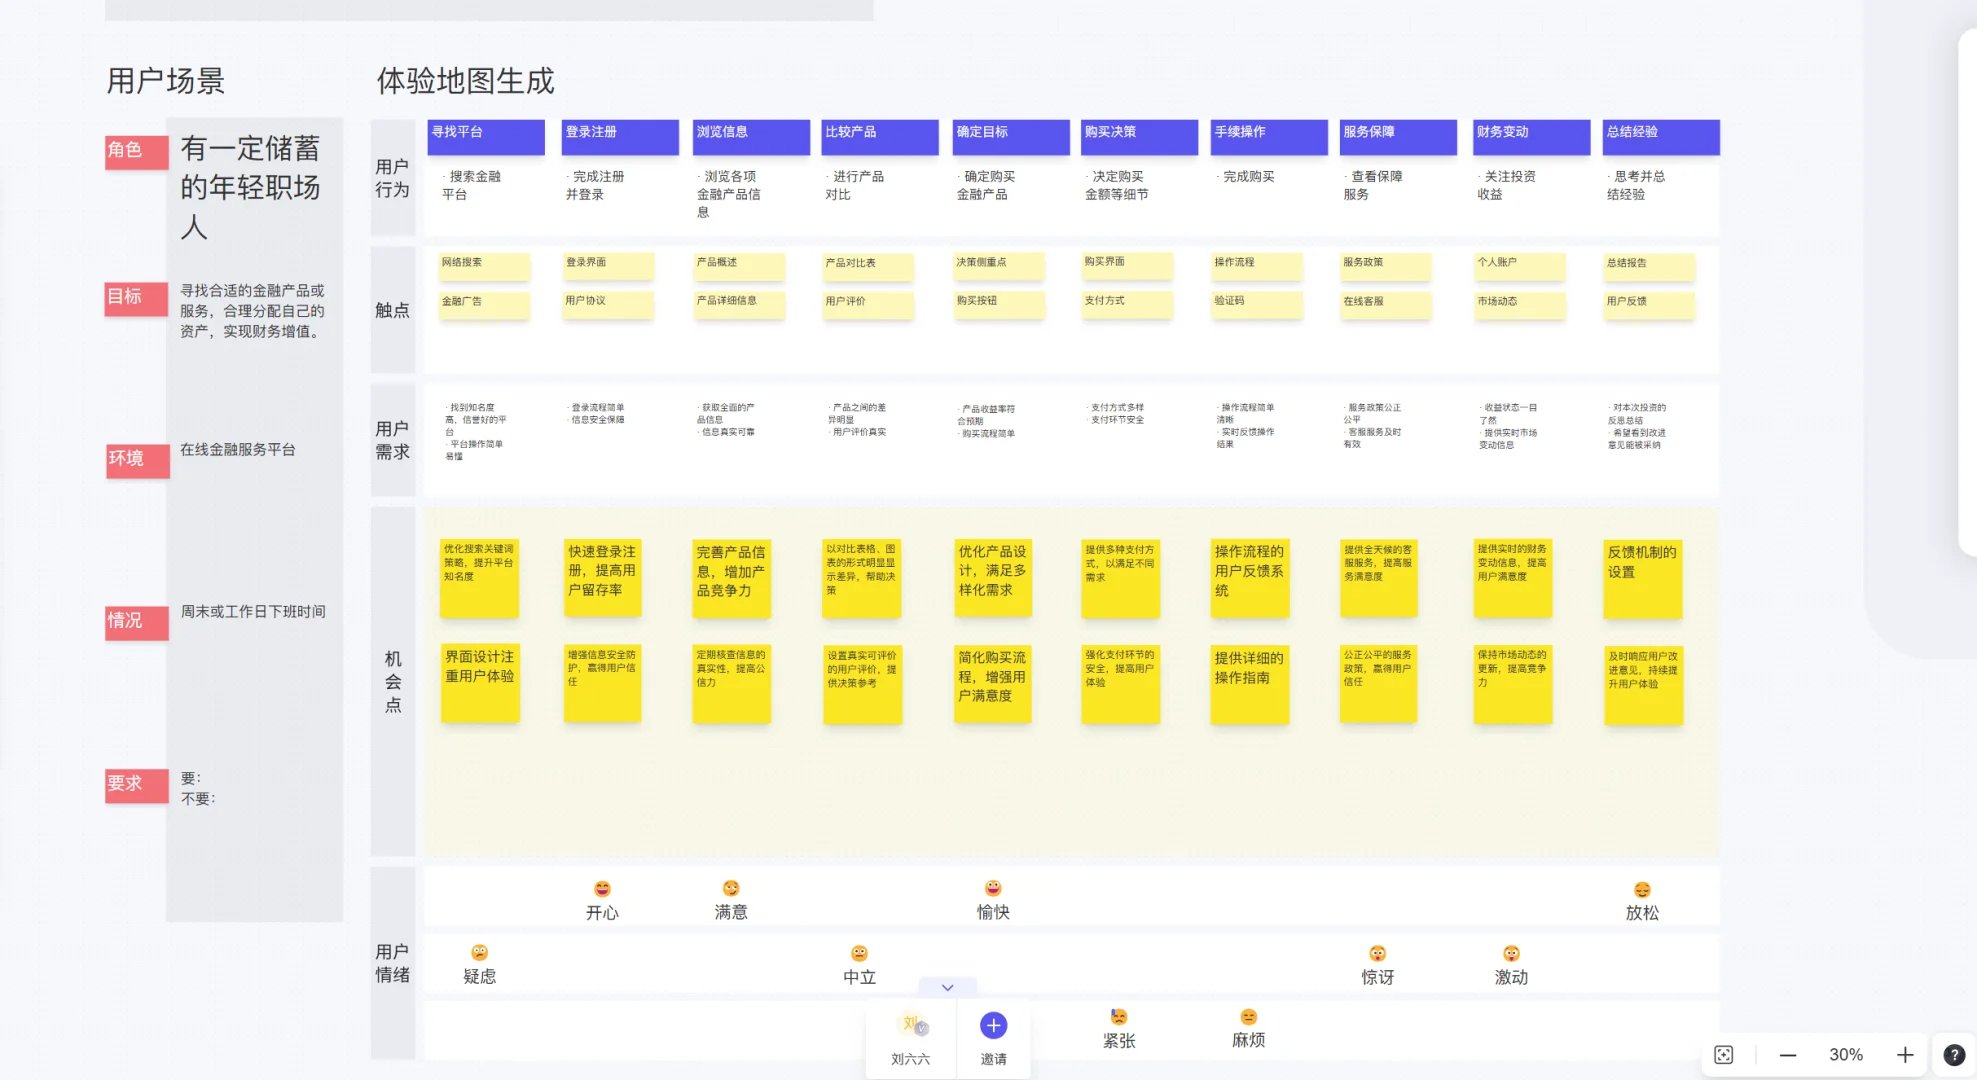
Task: Click the blue invite plus icon
Action: (993, 1026)
